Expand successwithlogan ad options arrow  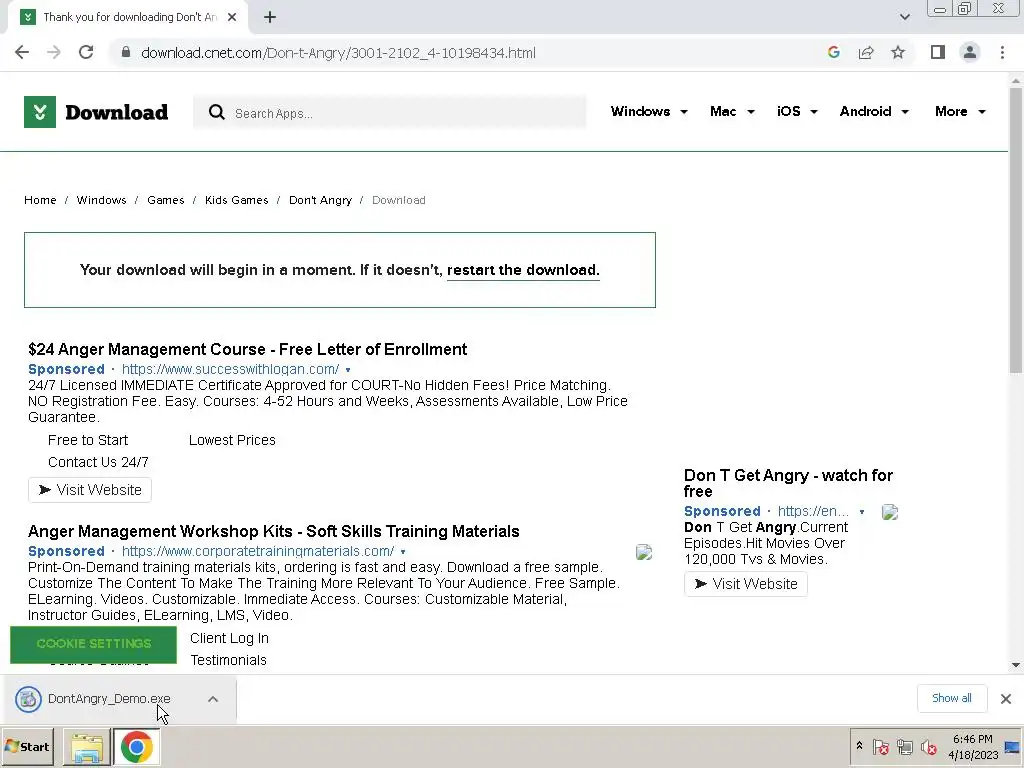click(347, 370)
